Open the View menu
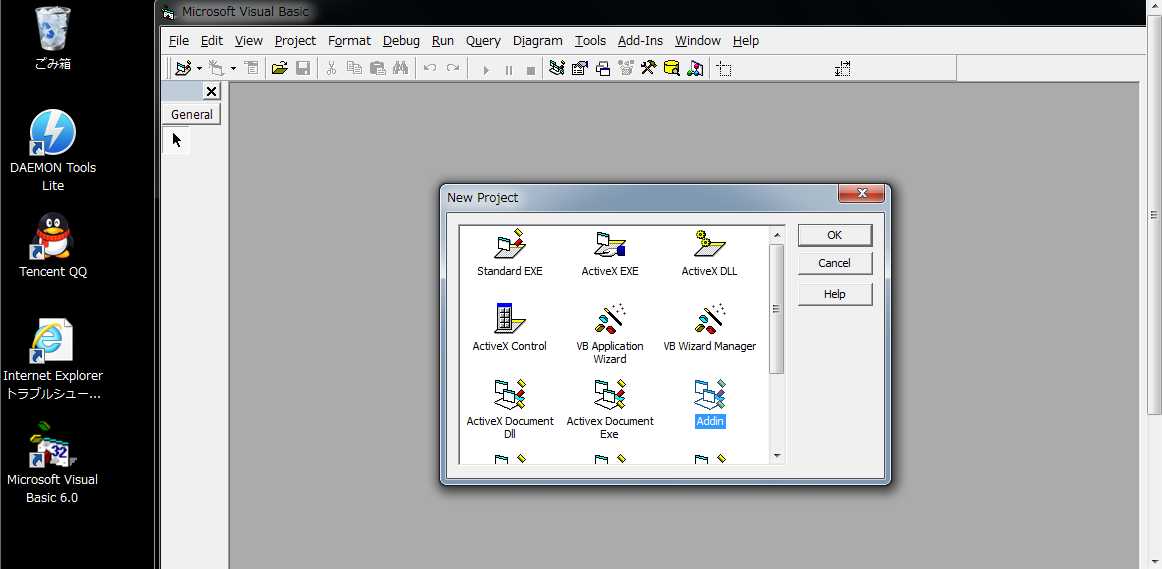 click(248, 41)
